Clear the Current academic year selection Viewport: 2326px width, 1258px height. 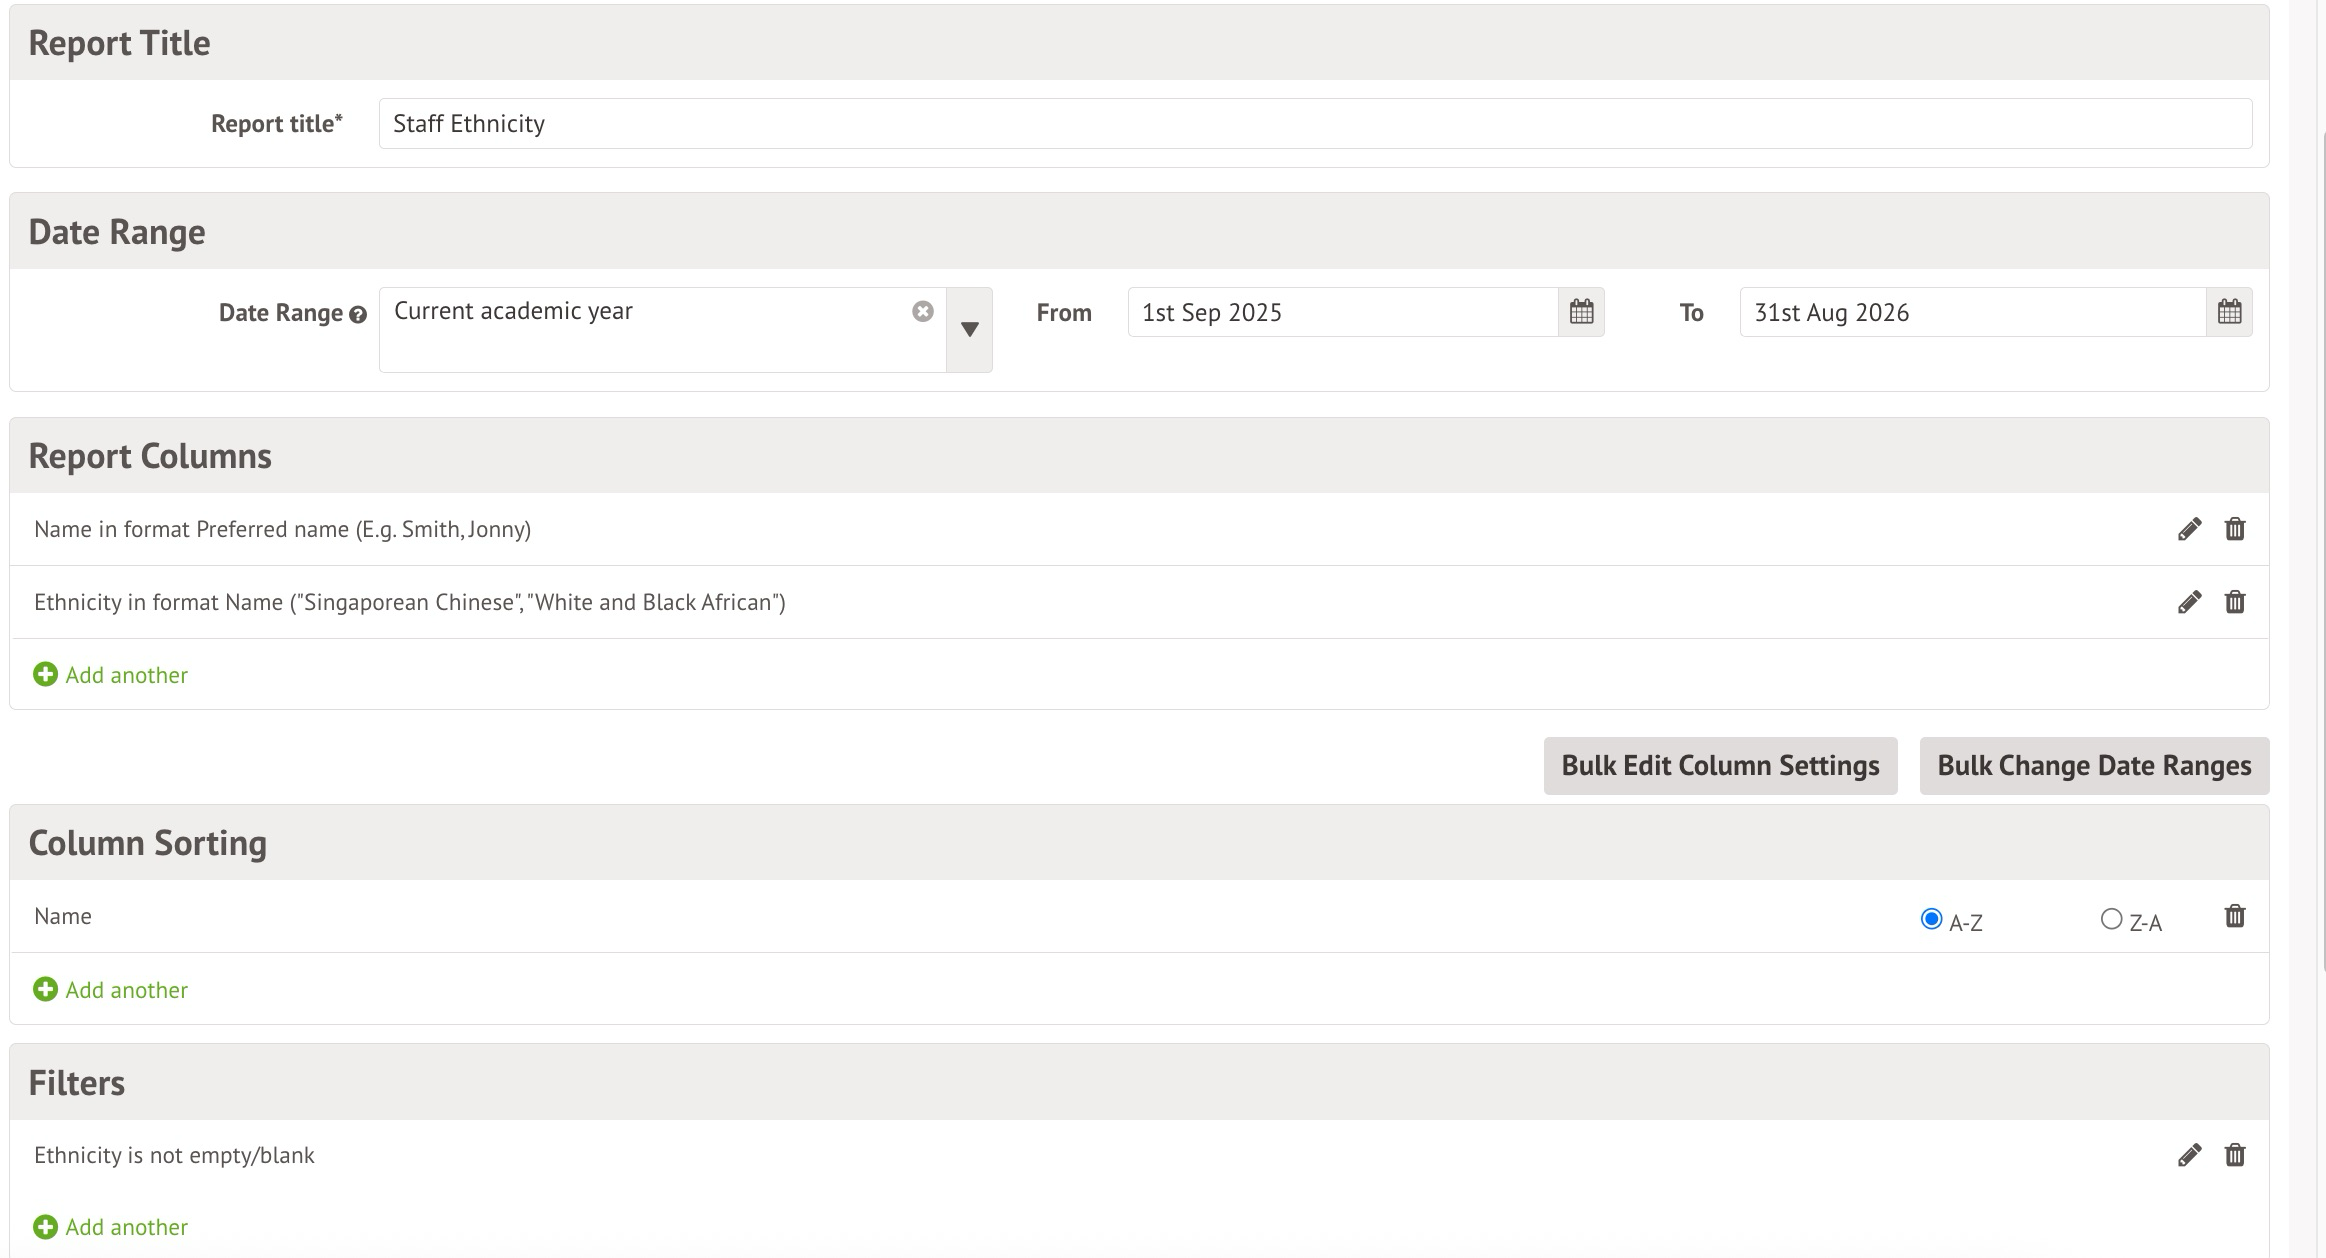(923, 311)
